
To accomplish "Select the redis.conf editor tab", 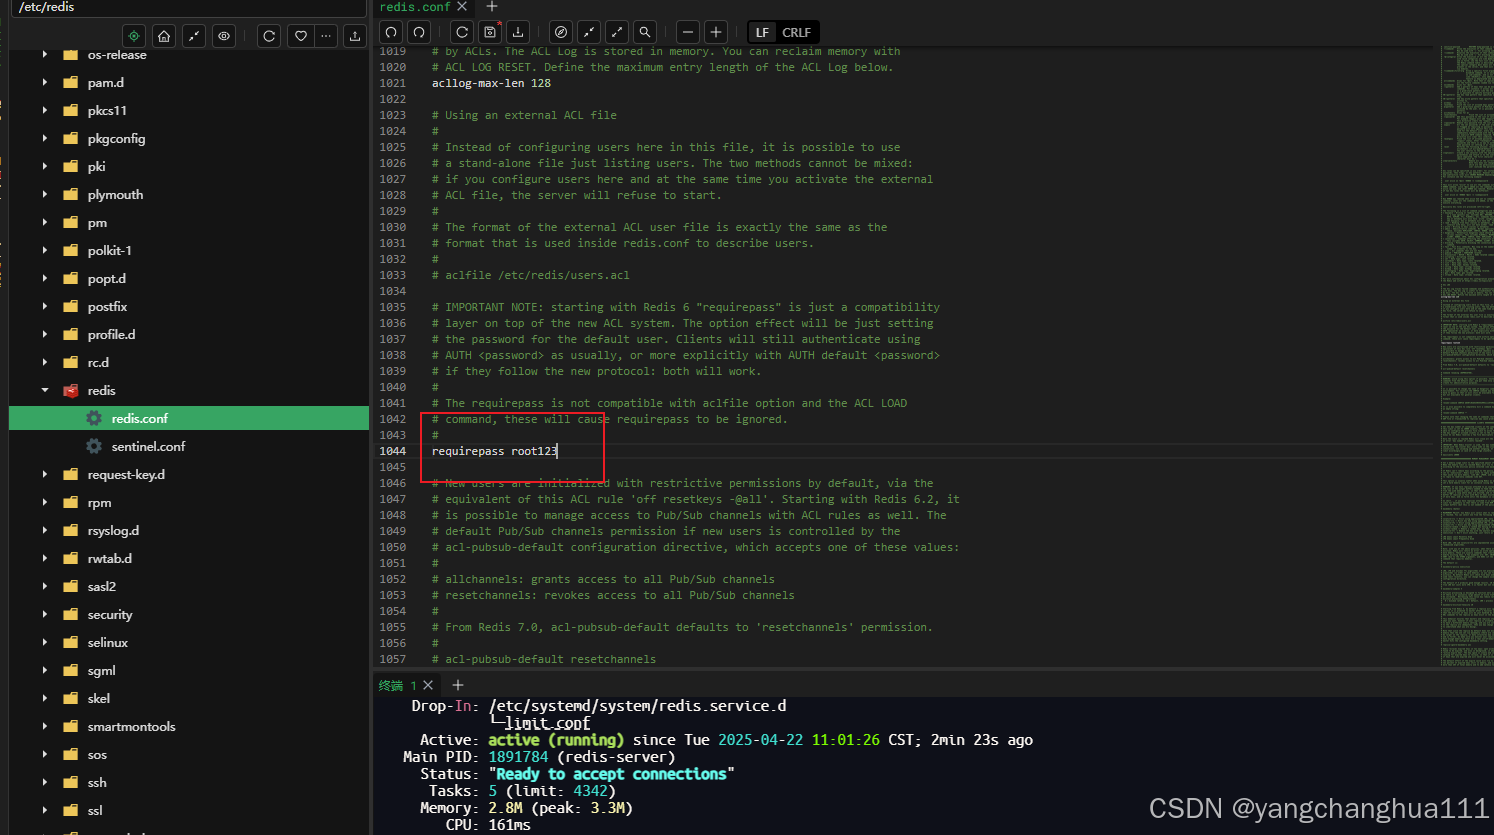I will 415,8.
